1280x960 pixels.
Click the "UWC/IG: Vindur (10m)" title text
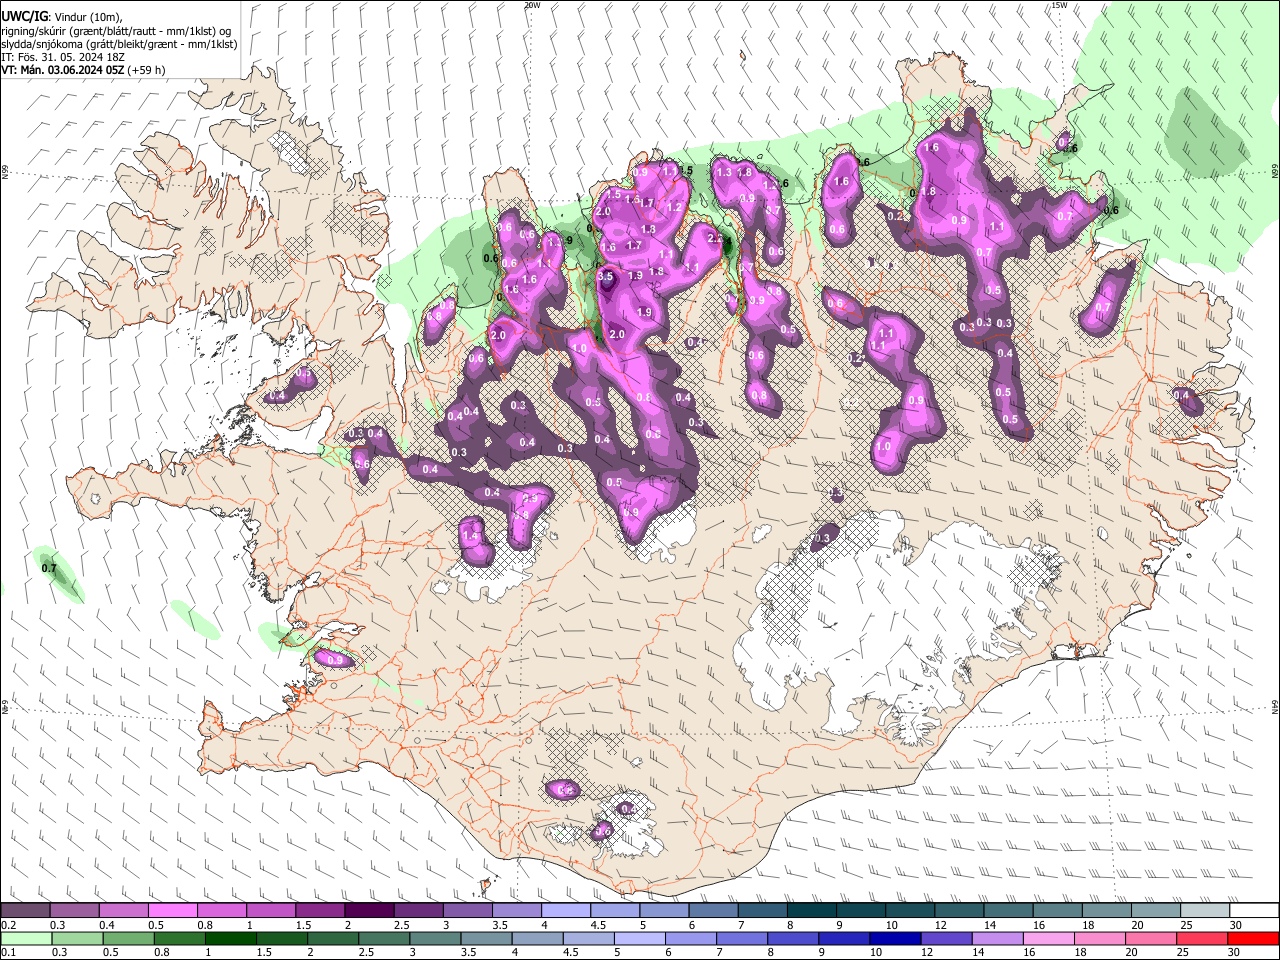tap(61, 17)
